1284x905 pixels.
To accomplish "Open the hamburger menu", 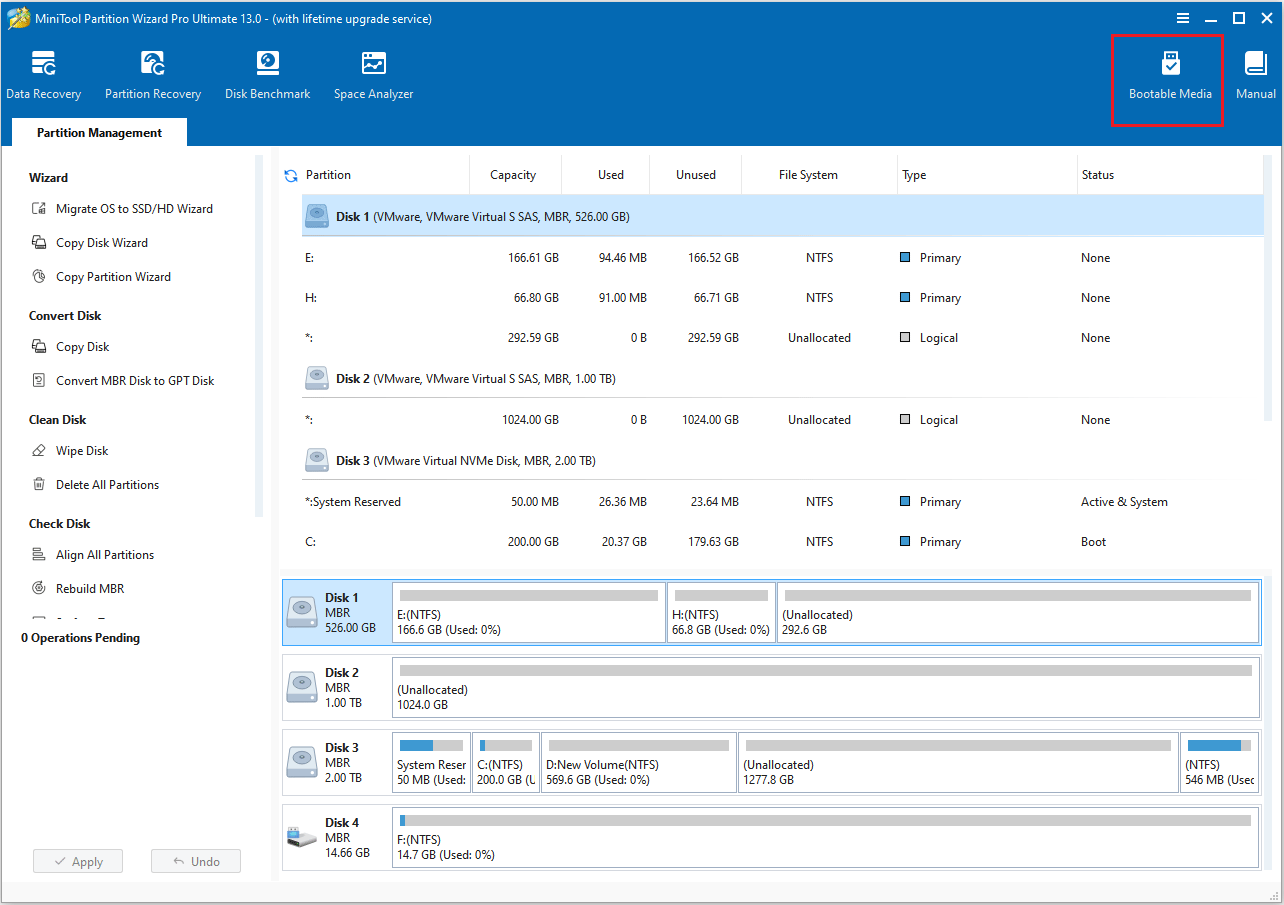I will click(1183, 17).
